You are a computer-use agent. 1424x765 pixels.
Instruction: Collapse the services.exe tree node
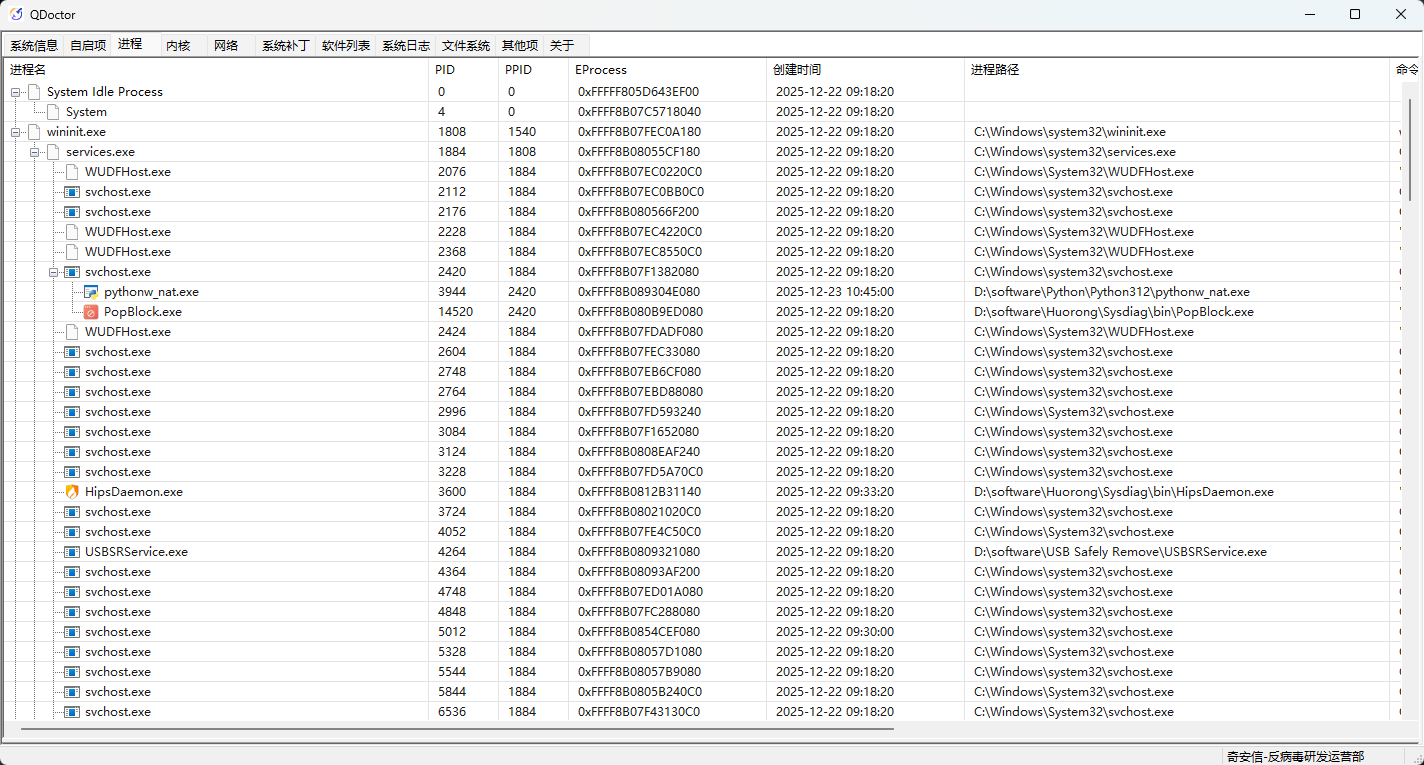35,152
